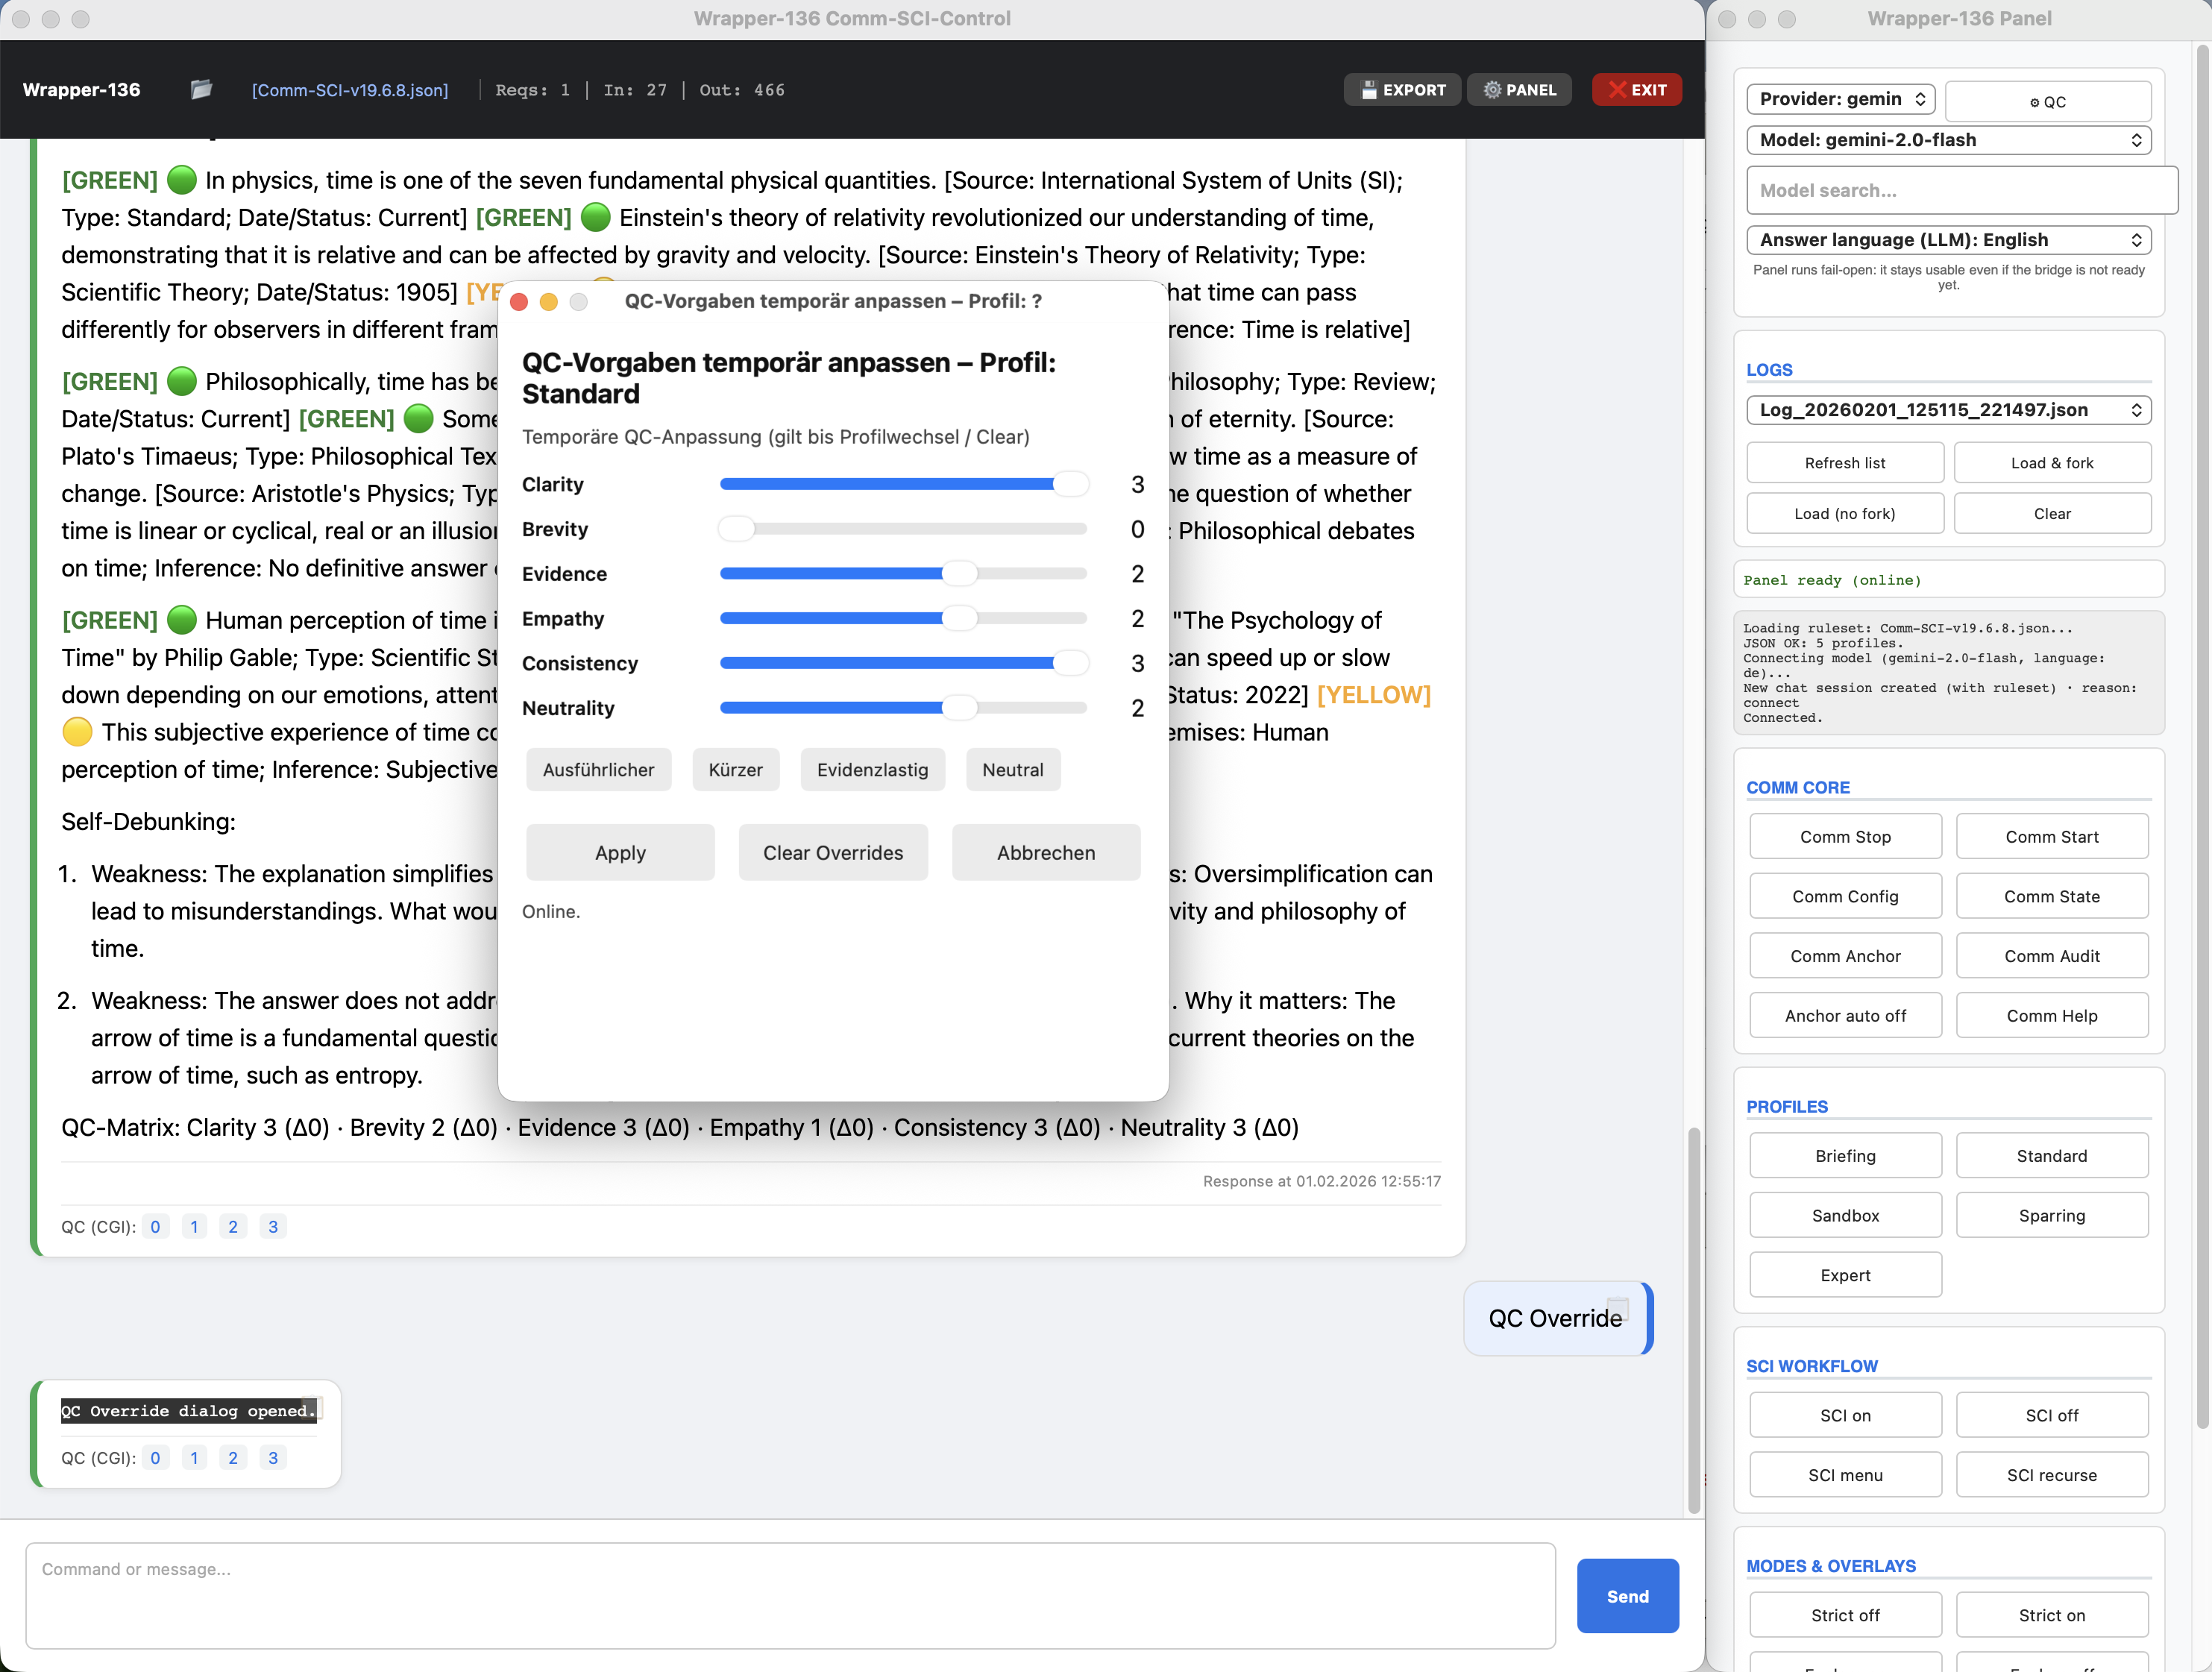Turn Strict mode on
The width and height of the screenshot is (2212, 1672).
pos(2052,1614)
